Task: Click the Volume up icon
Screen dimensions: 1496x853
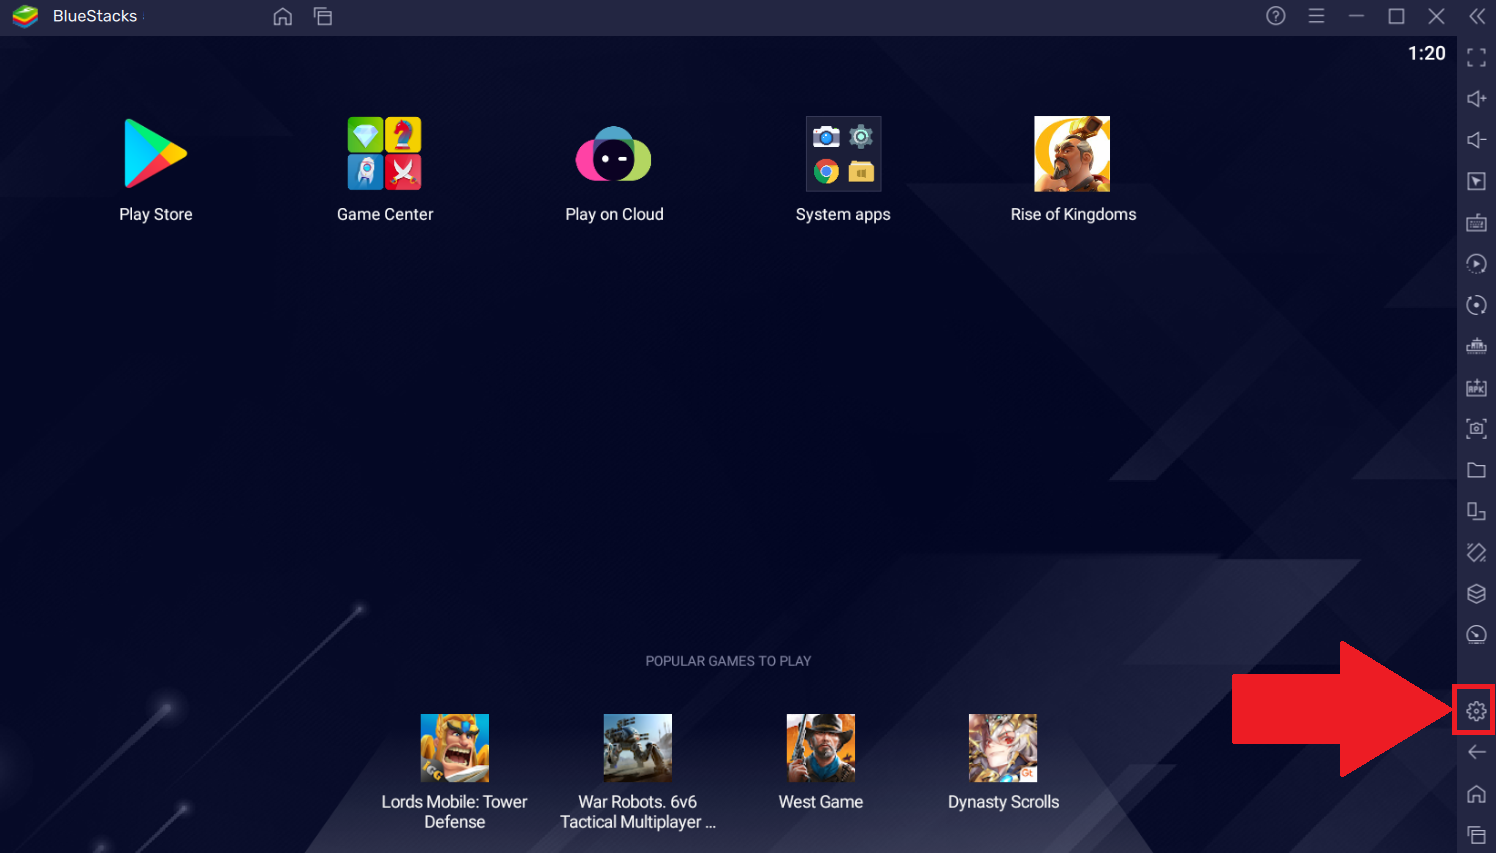Action: [x=1476, y=99]
